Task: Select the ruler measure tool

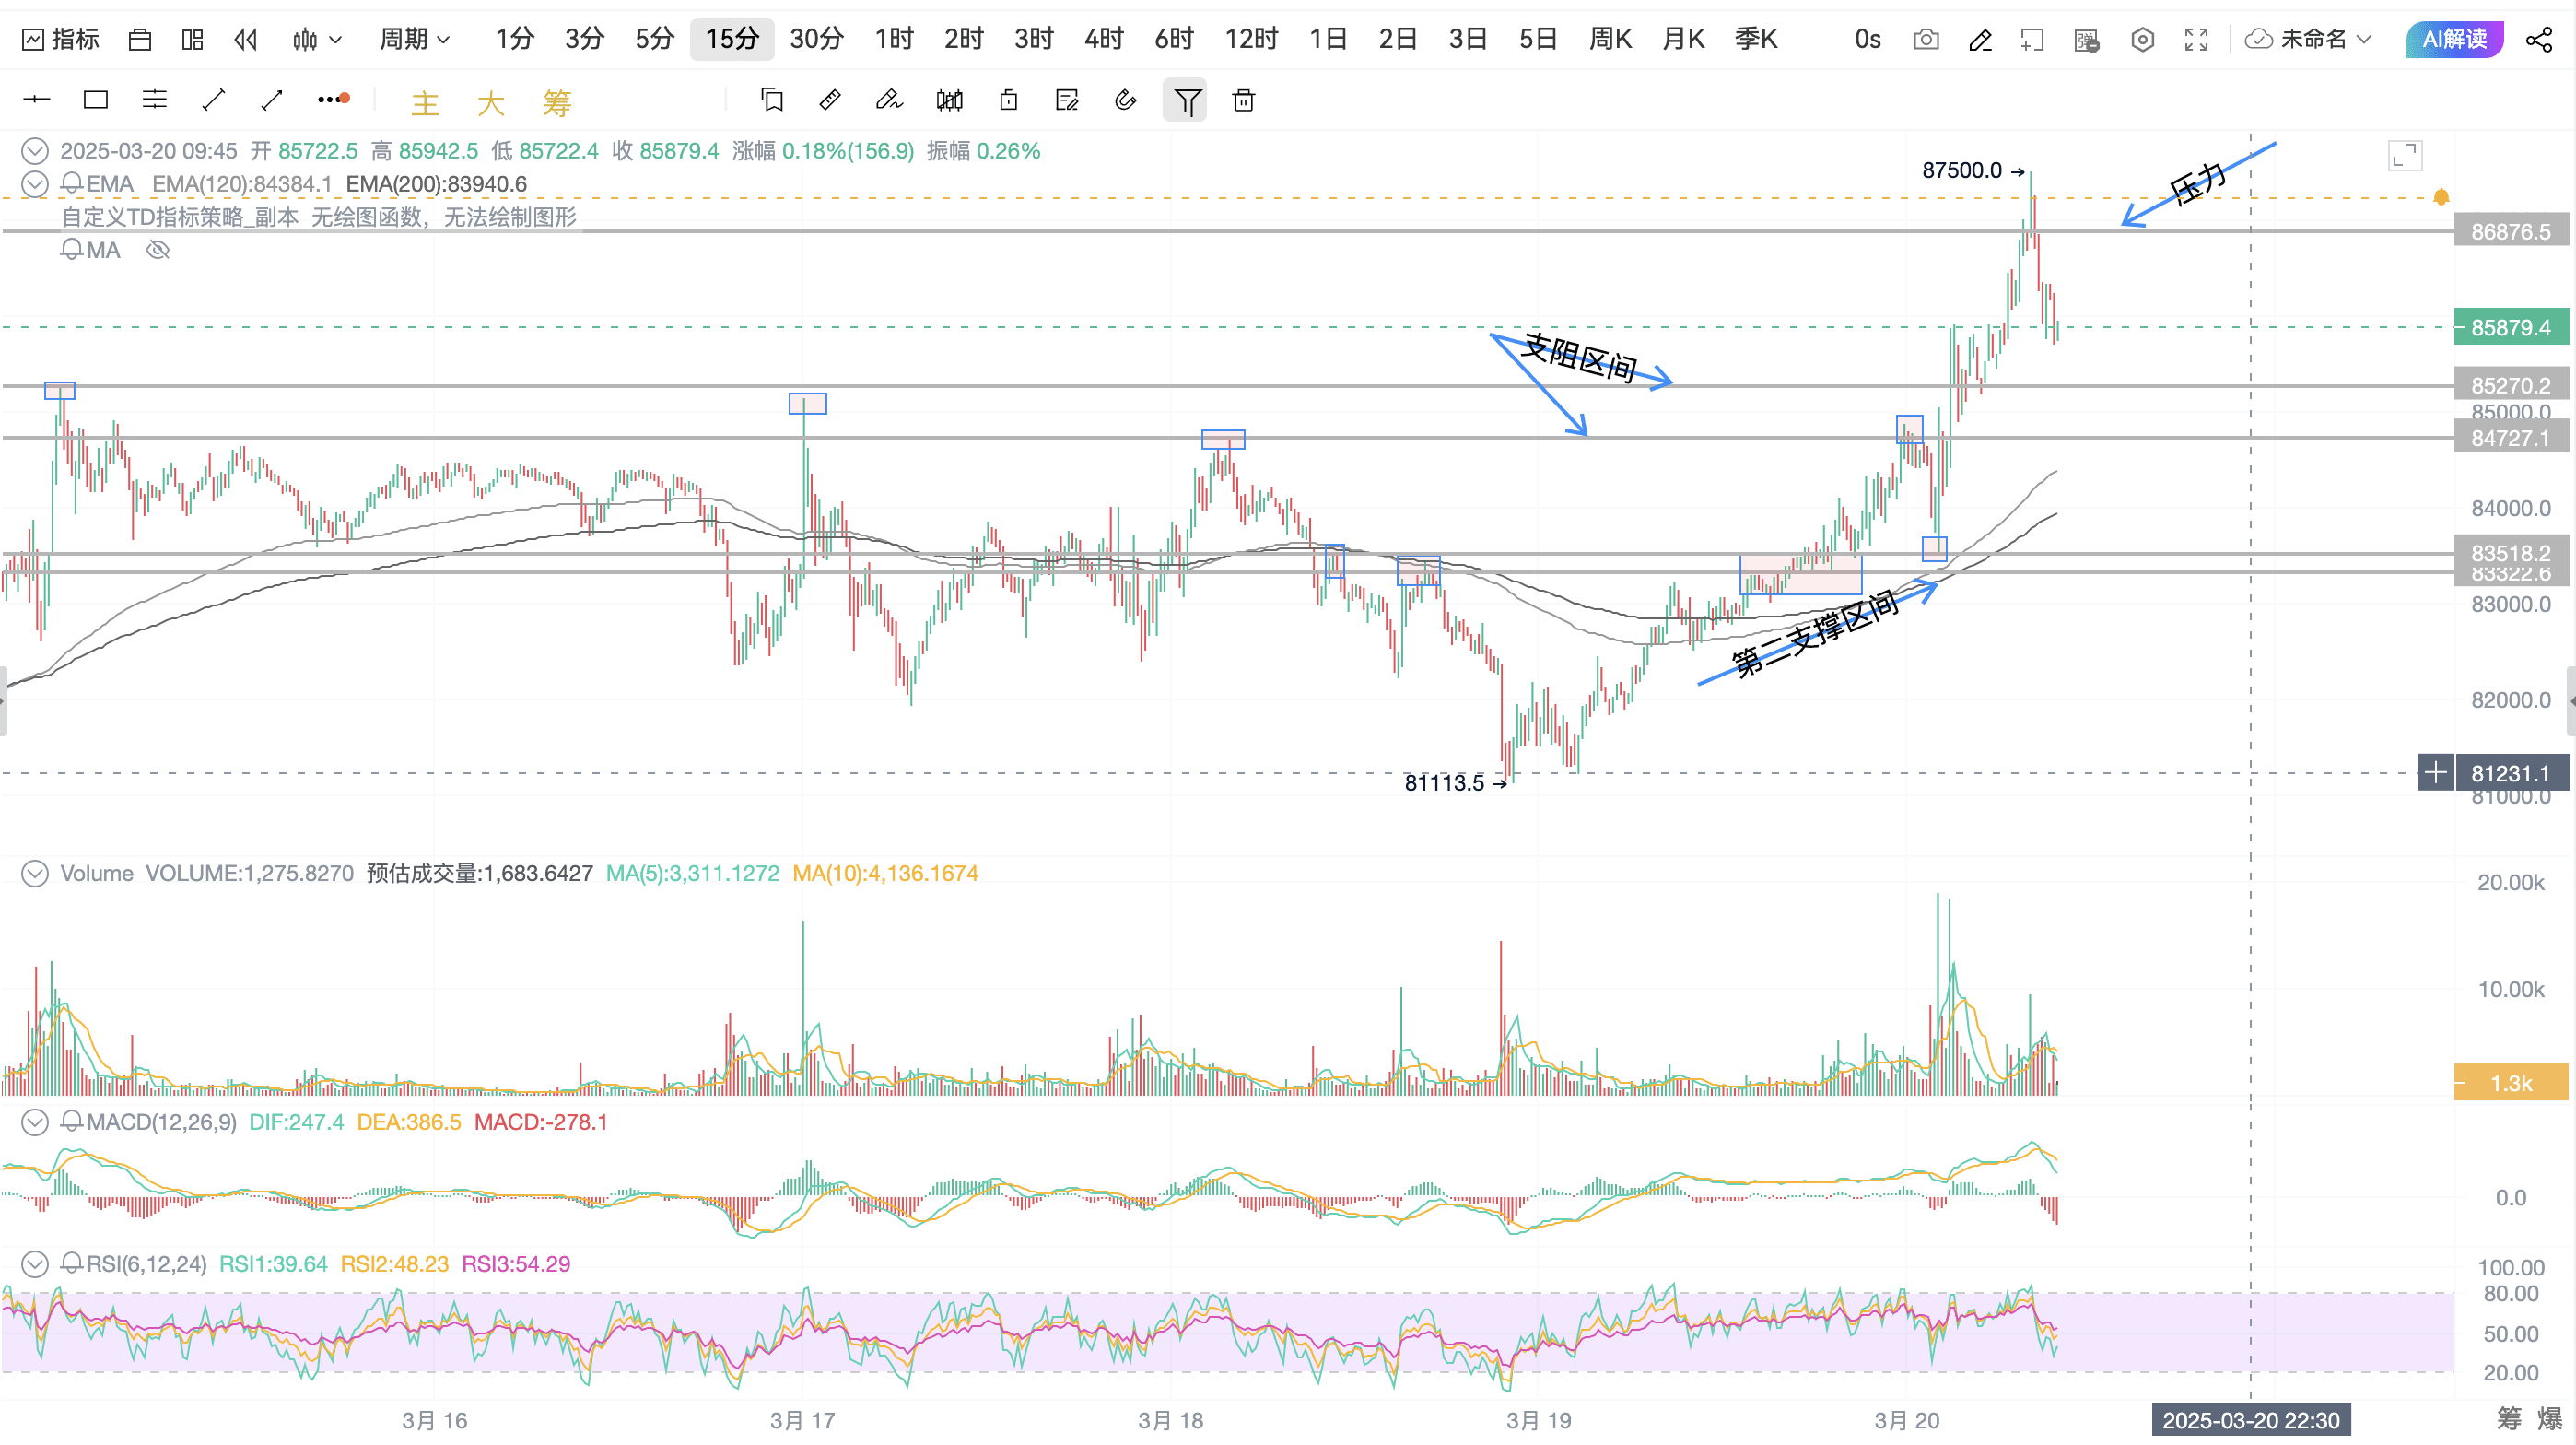Action: point(829,100)
